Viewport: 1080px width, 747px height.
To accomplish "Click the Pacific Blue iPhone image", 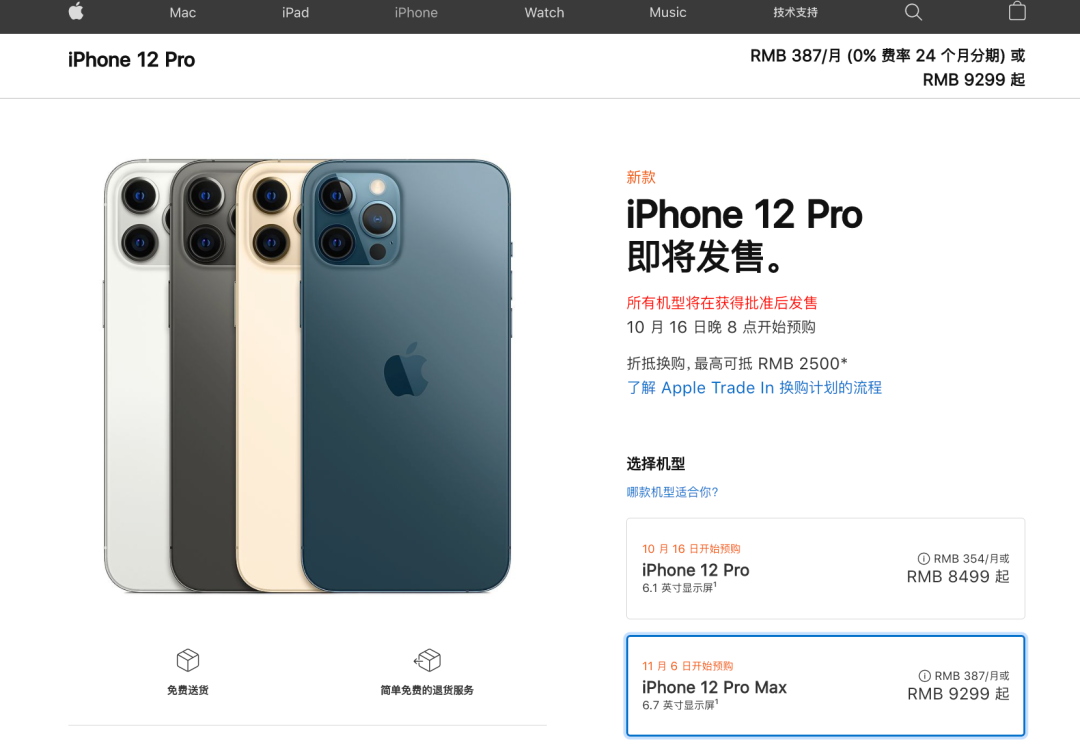I will coord(406,375).
